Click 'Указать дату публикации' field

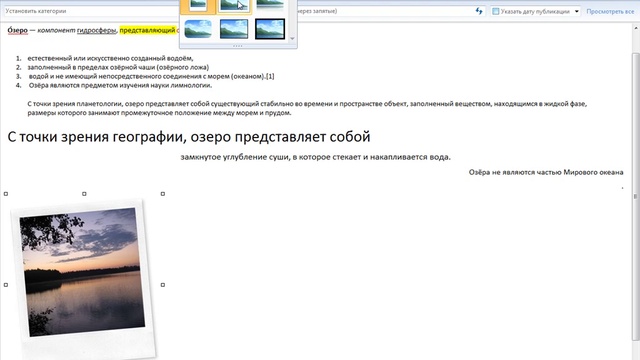(535, 11)
